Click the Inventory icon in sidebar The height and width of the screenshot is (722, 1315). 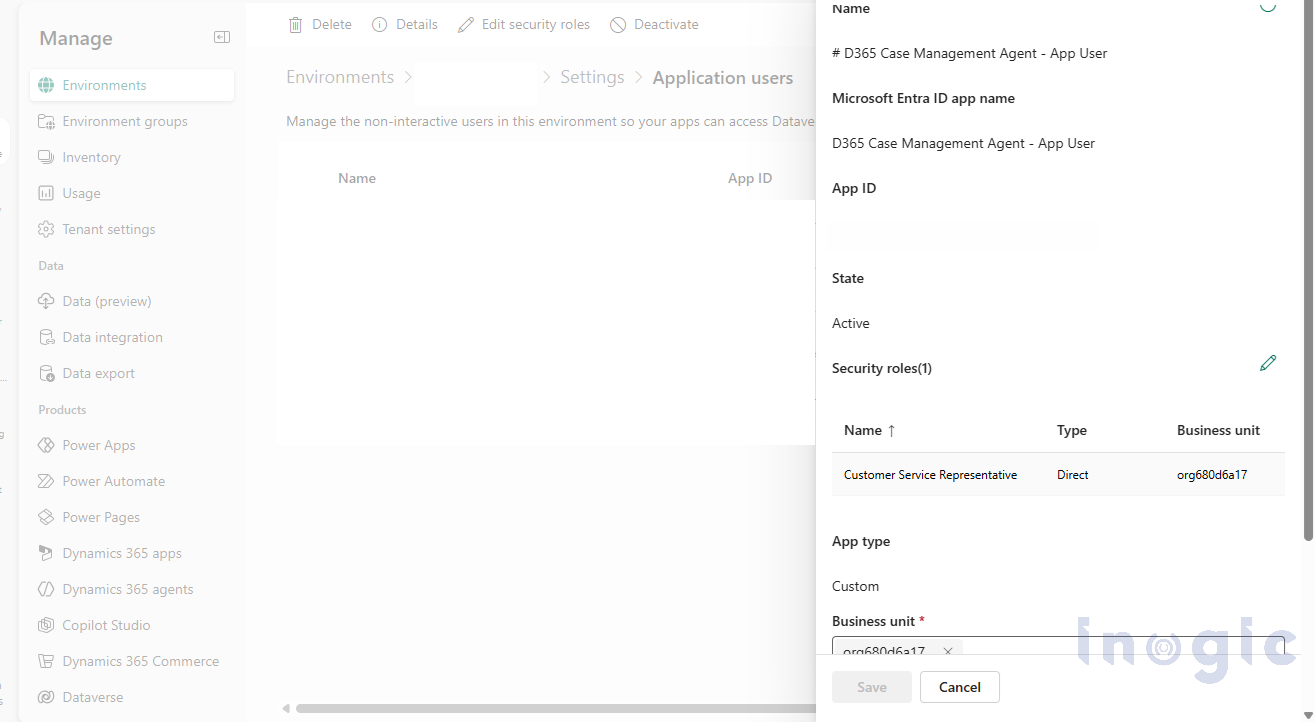[x=46, y=157]
